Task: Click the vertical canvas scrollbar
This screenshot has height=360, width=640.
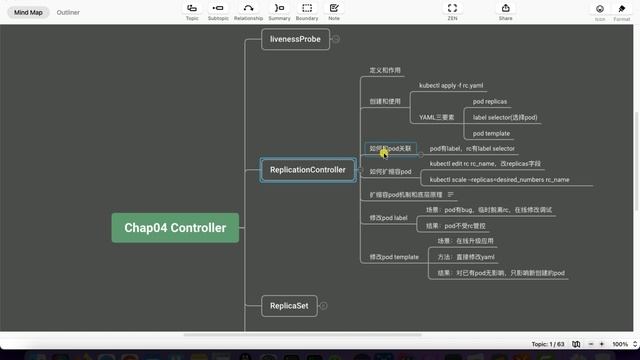Action: [637, 160]
